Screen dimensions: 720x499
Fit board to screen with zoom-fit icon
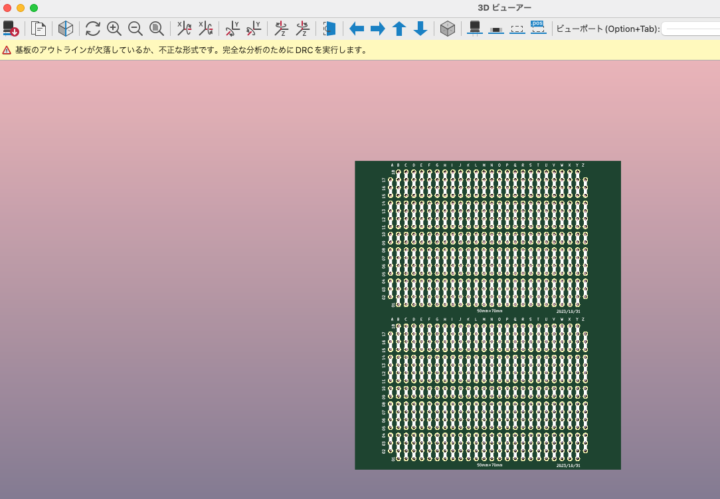[156, 29]
